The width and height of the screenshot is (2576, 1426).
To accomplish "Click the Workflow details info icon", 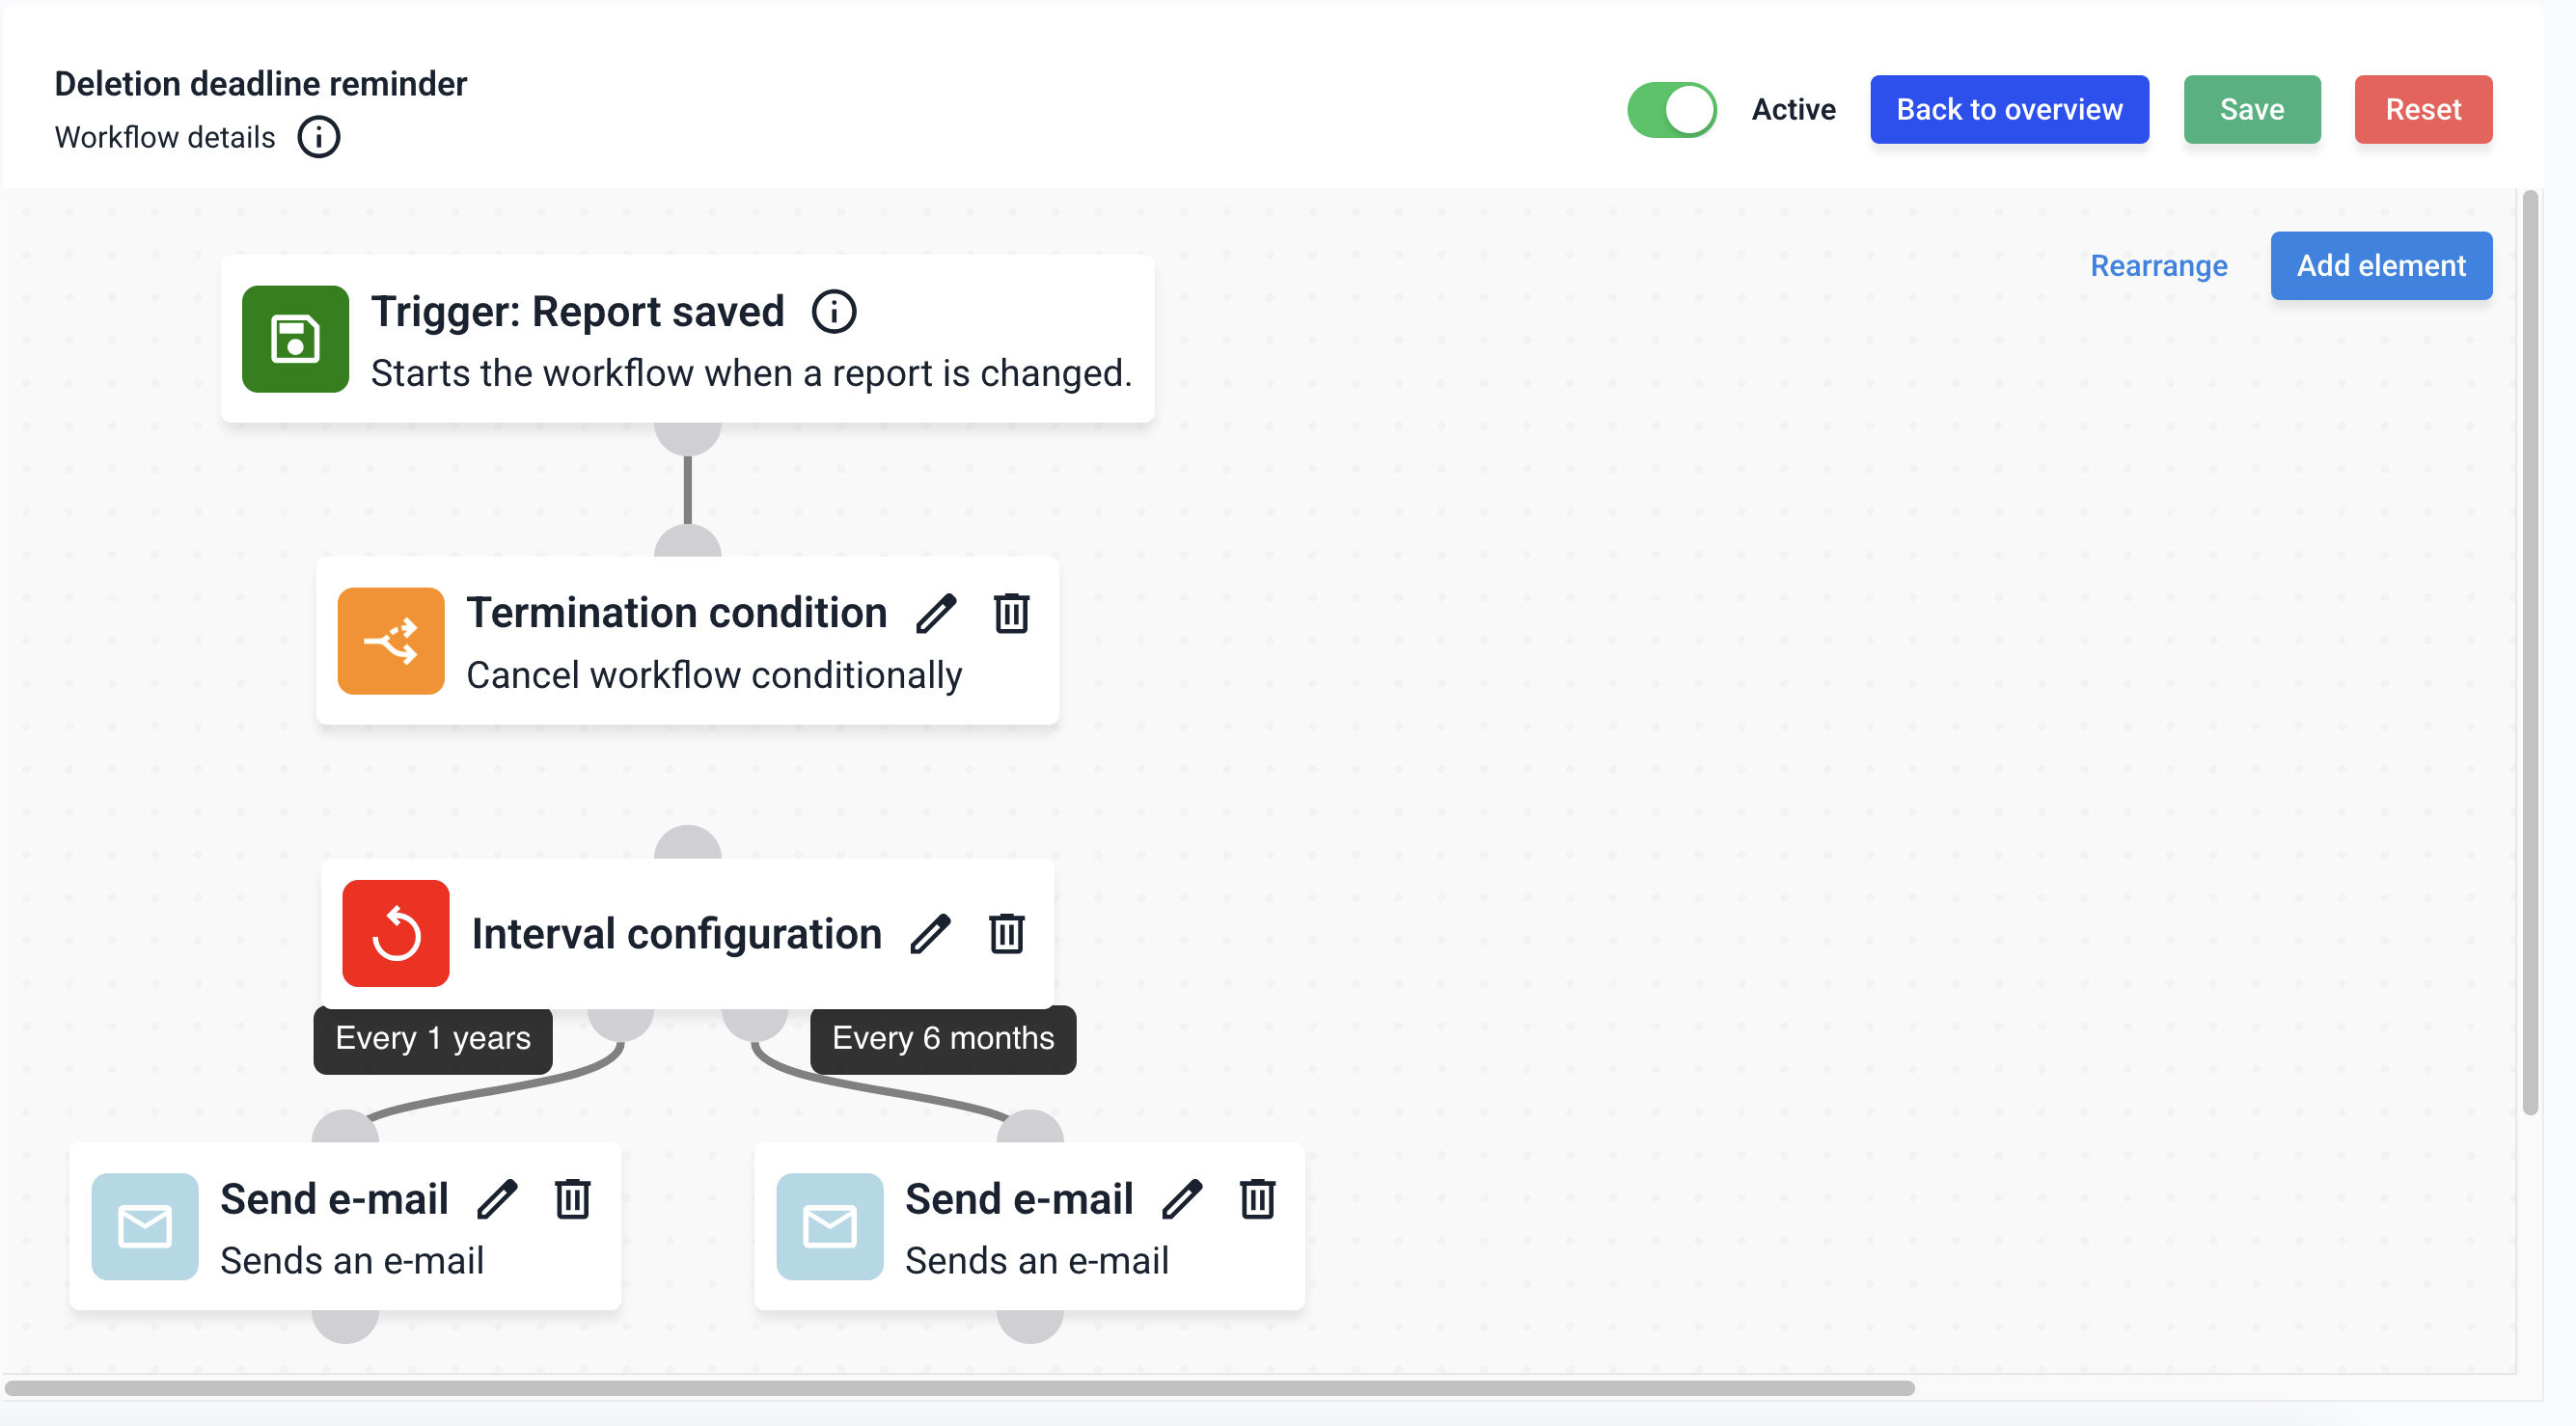I will tap(318, 137).
